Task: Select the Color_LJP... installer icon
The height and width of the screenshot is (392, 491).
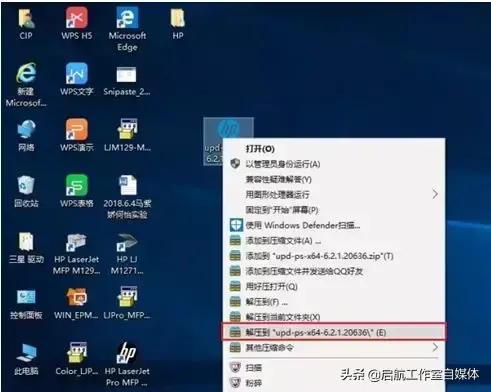Action: point(77,359)
